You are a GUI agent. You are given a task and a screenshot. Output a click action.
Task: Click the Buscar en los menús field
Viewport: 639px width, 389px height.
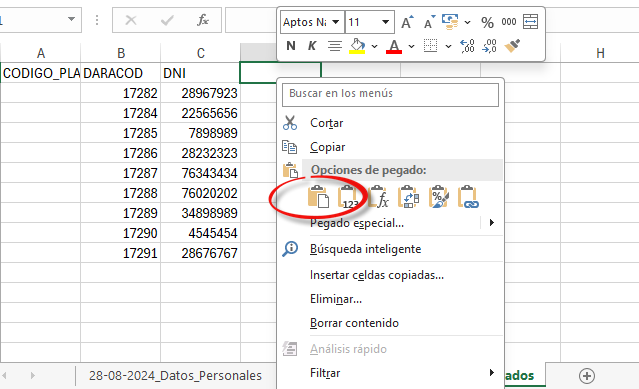390,95
